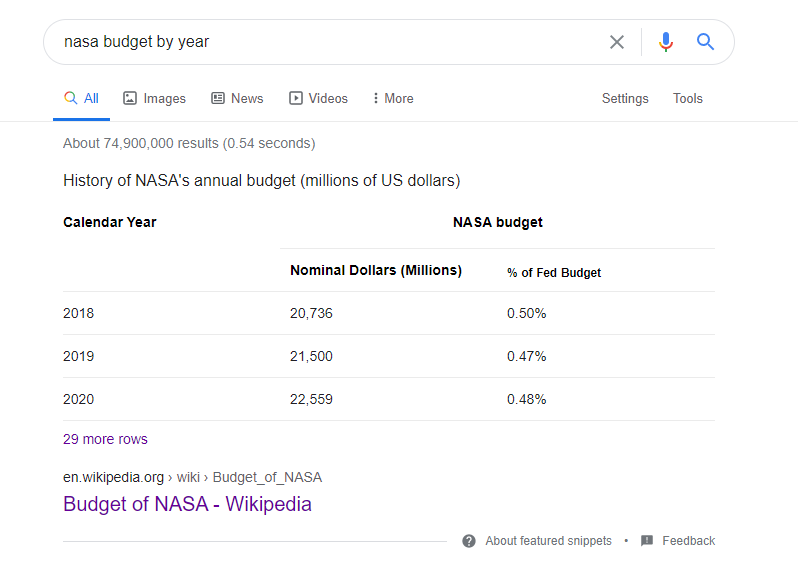
Task: Click the Feedback flag icon
Action: [x=647, y=541]
